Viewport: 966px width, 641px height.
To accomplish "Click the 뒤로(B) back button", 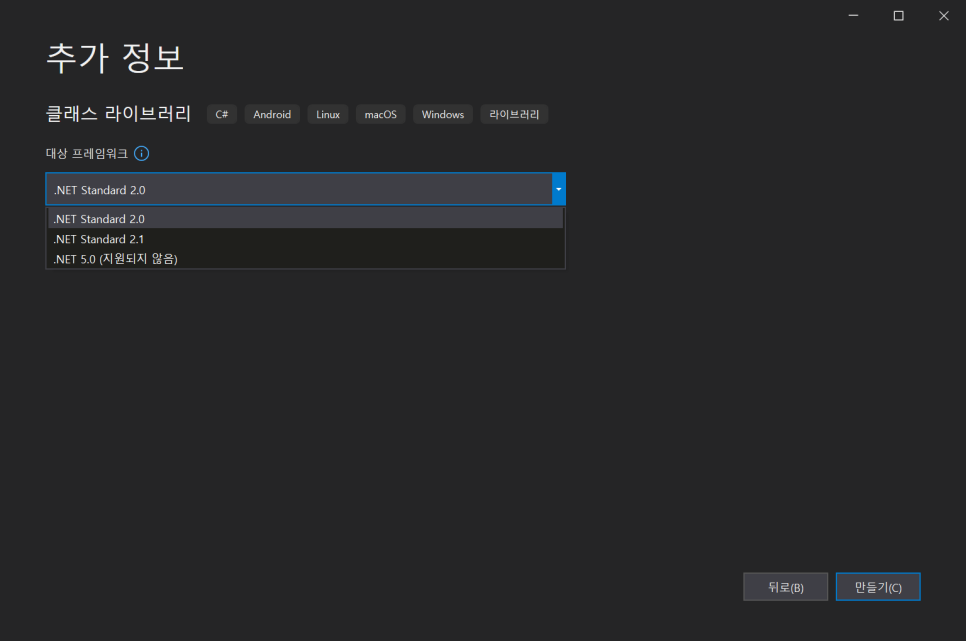I will (785, 587).
